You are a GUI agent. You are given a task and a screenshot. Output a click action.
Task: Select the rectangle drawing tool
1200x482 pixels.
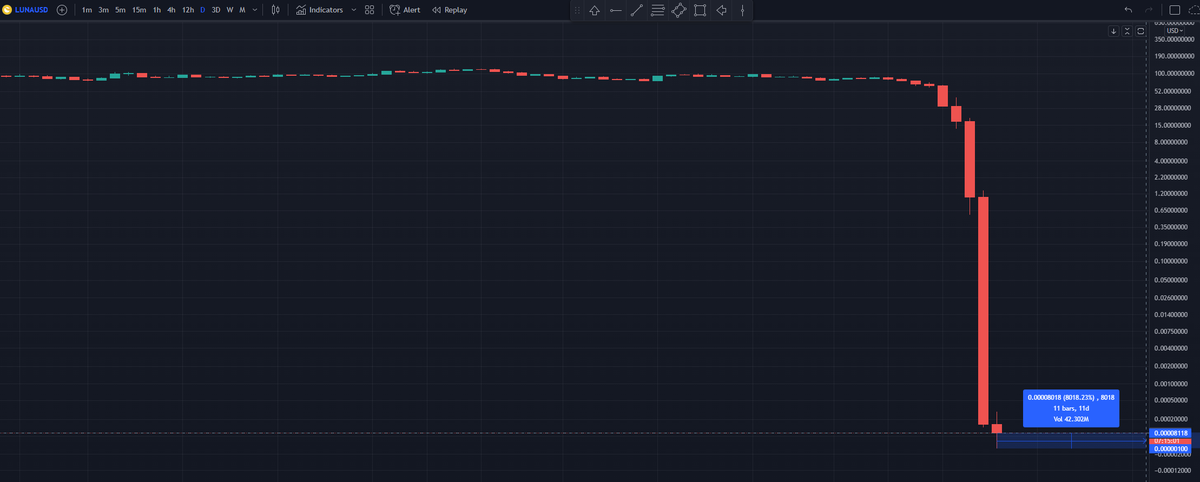[x=700, y=10]
